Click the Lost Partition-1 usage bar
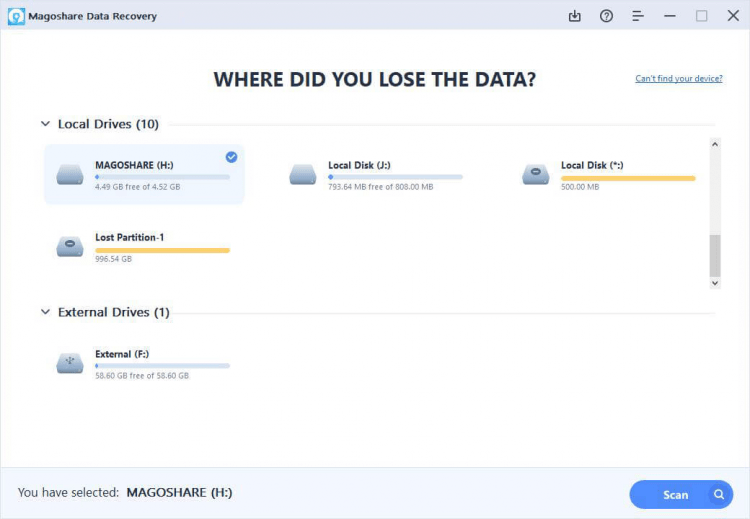 [162, 250]
